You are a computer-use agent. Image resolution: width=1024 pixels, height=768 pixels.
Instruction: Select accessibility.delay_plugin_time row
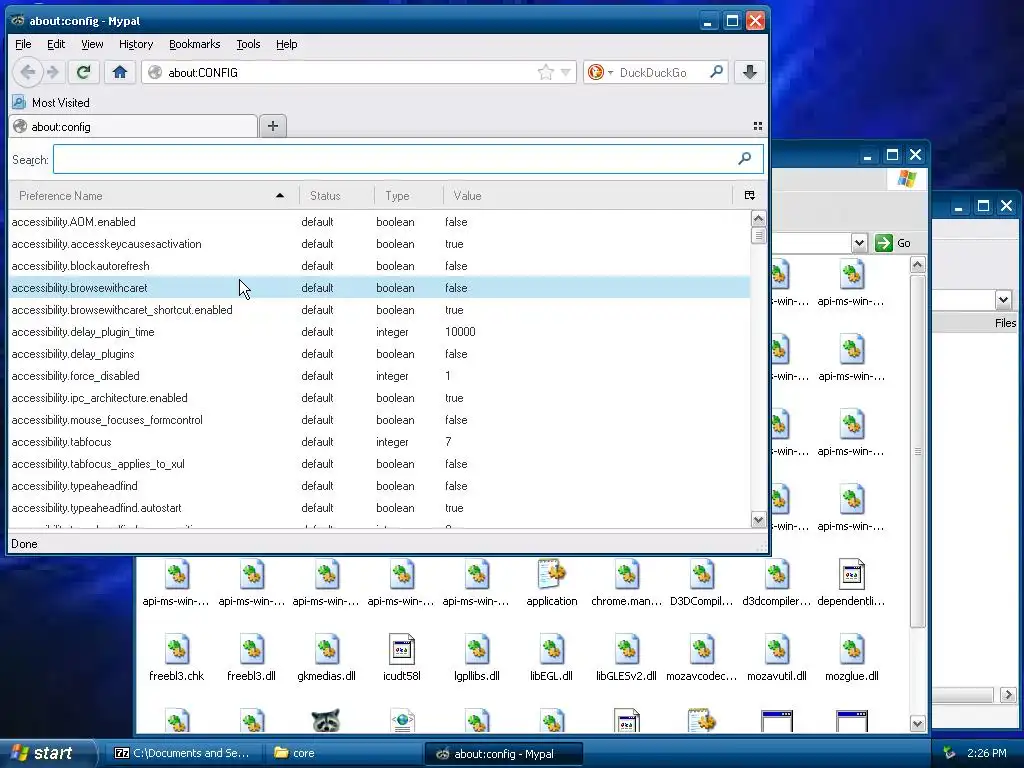(379, 332)
